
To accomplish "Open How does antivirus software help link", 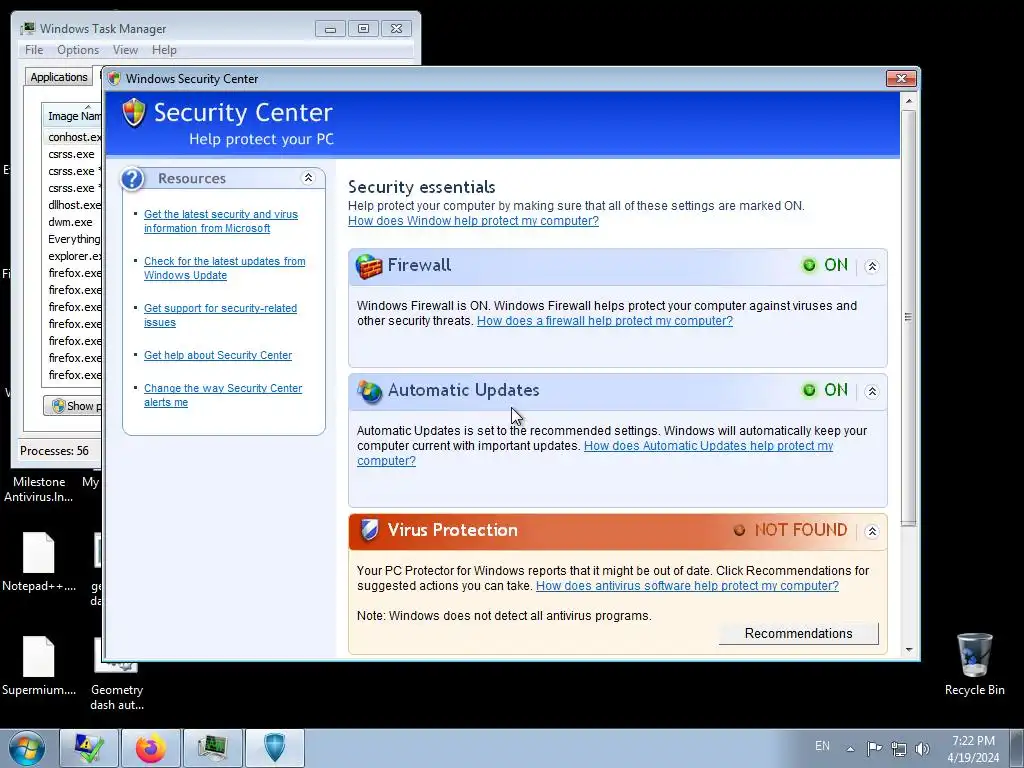I will (687, 586).
